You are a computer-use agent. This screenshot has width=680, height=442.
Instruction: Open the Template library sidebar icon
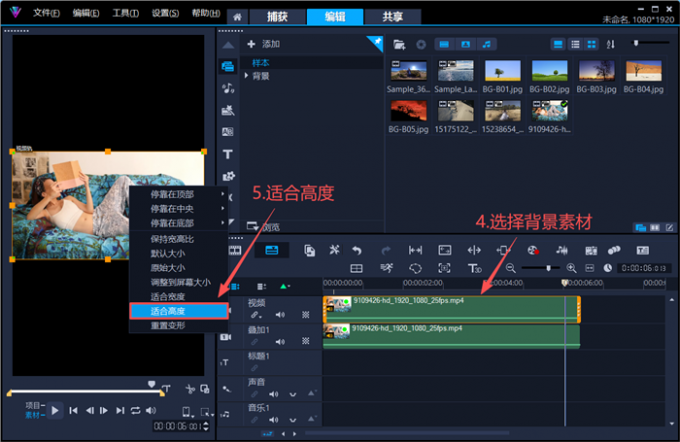tap(228, 110)
